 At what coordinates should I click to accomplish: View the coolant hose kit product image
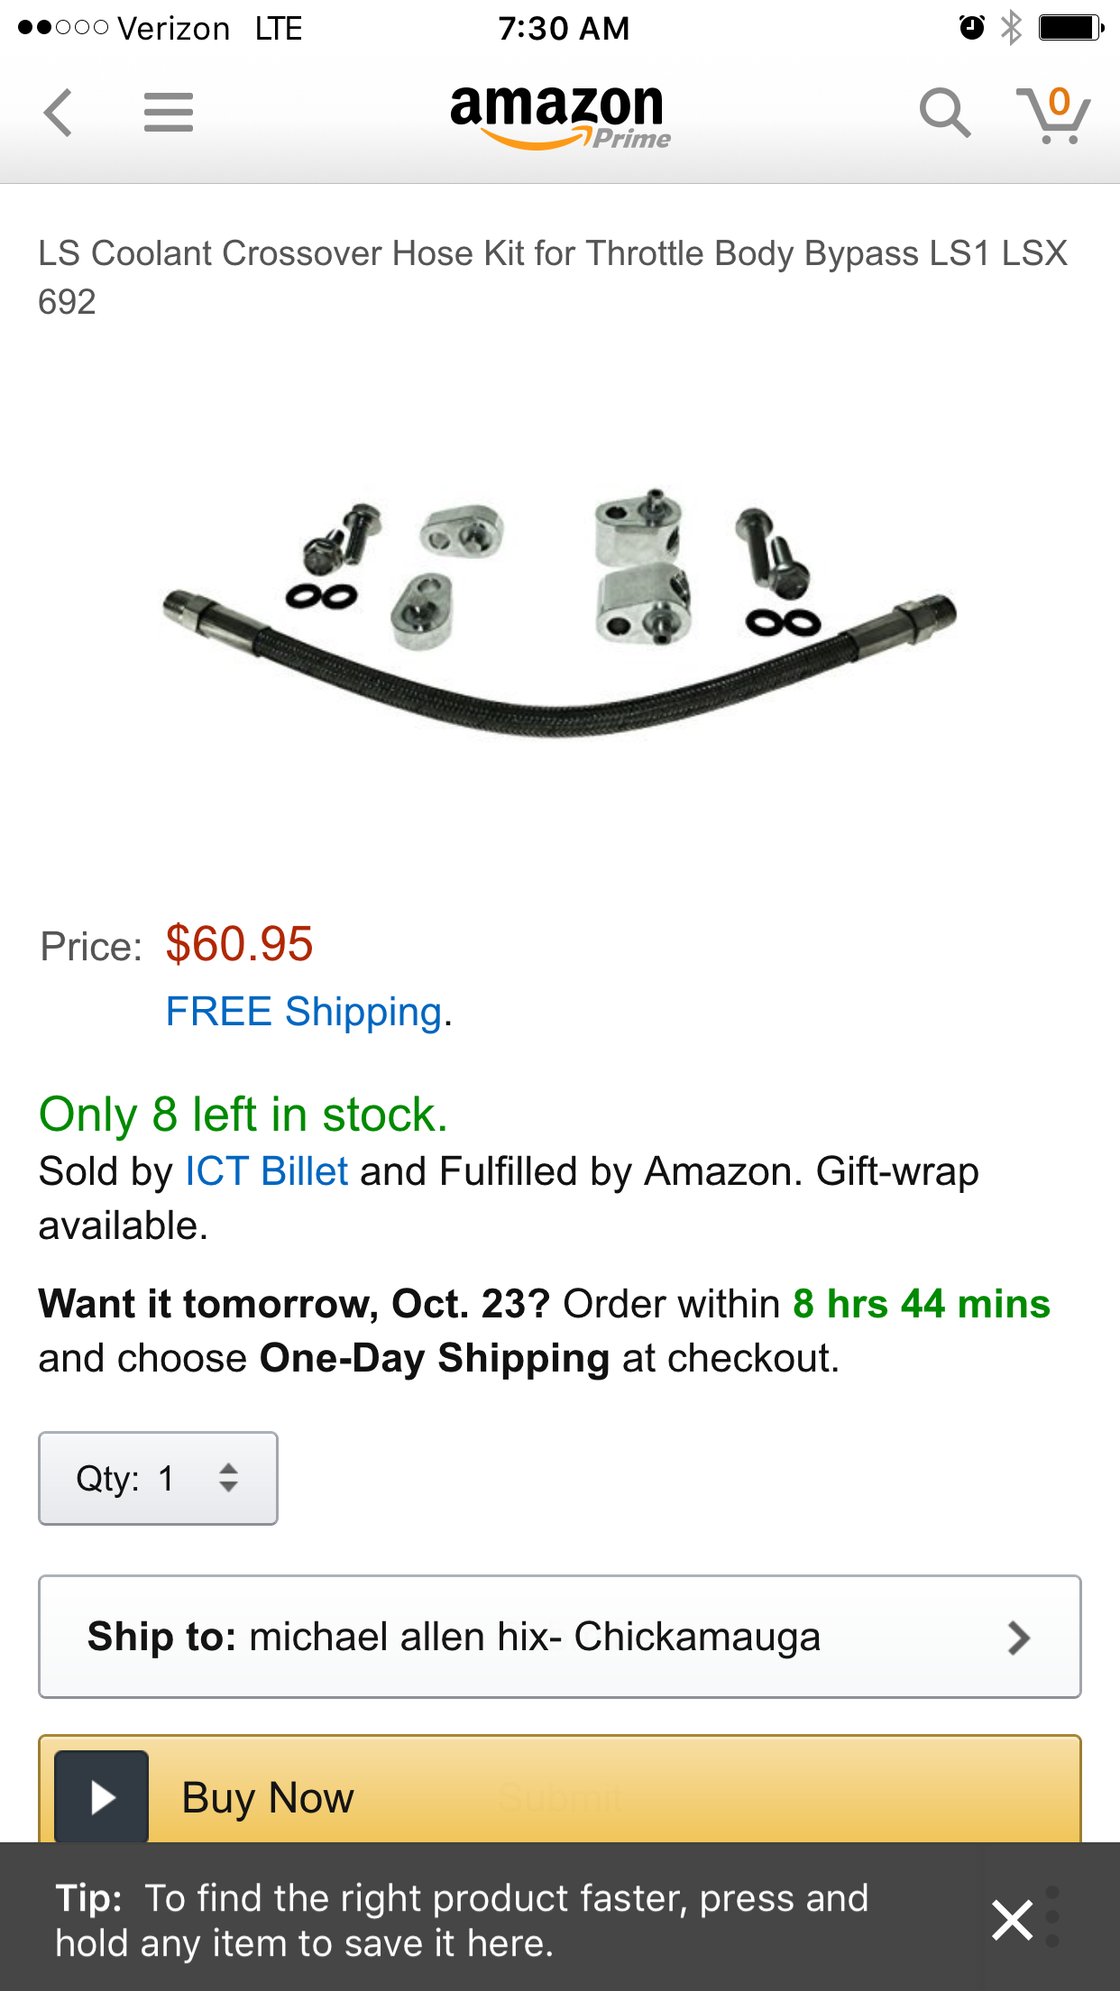point(560,612)
